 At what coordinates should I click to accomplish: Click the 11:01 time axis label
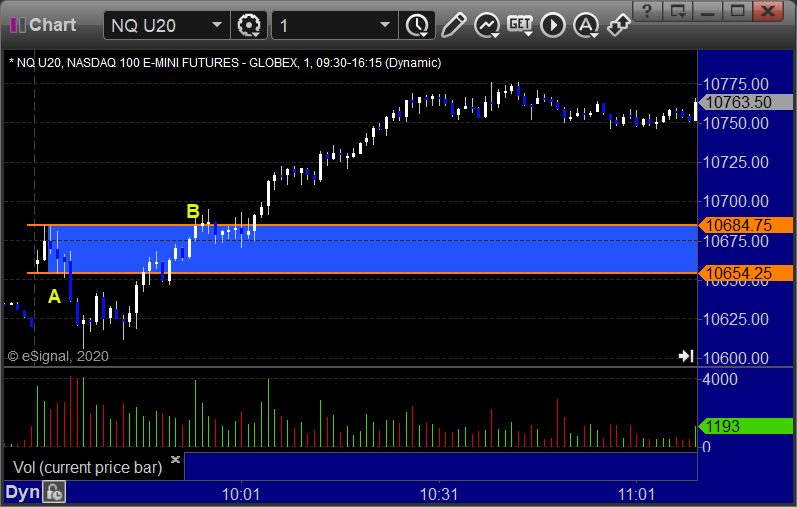636,494
